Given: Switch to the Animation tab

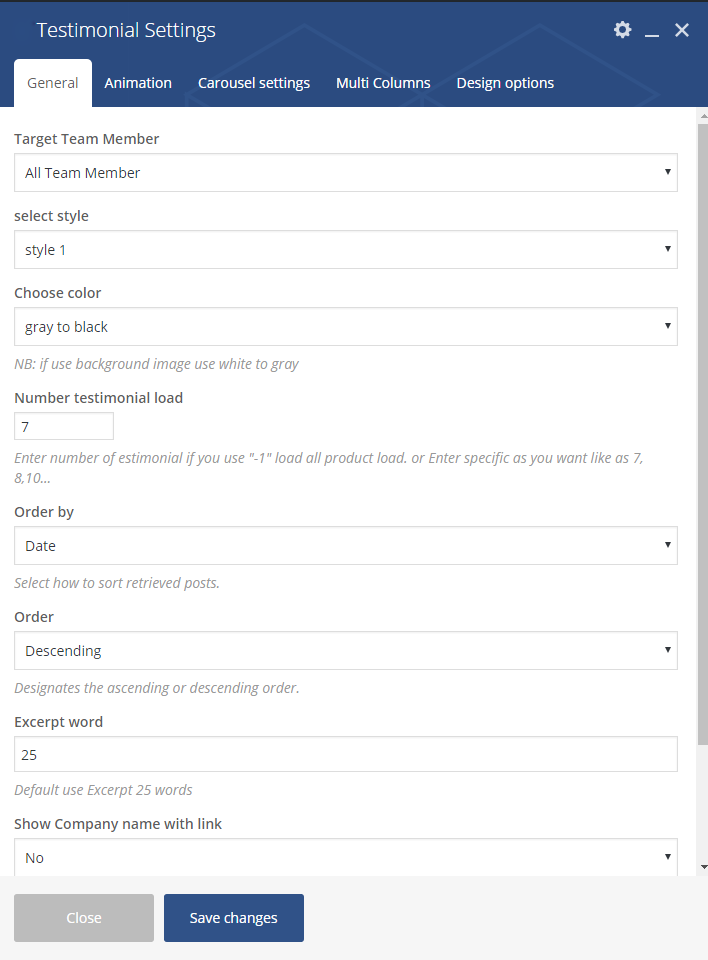Looking at the screenshot, I should click(x=138, y=83).
